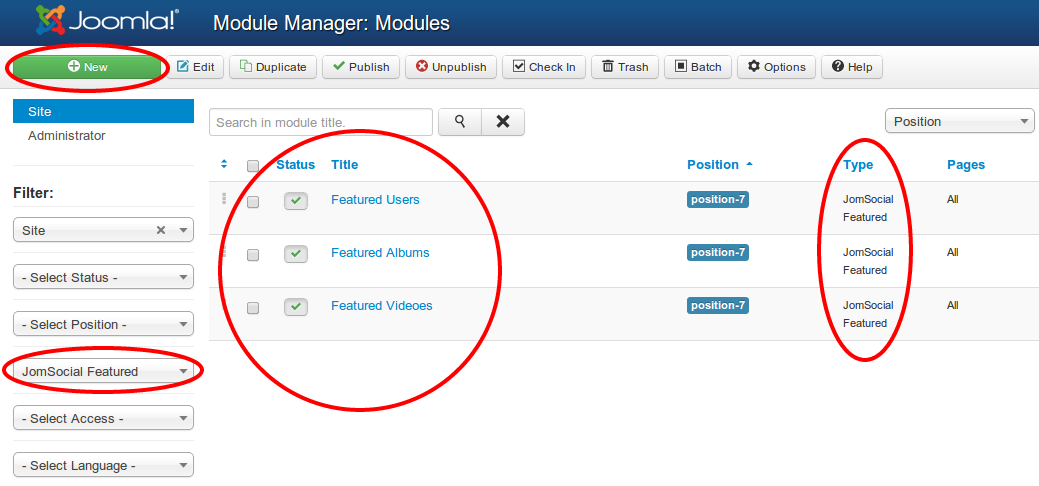1039x486 pixels.
Task: Open the Featured Videoes module
Action: pos(382,306)
